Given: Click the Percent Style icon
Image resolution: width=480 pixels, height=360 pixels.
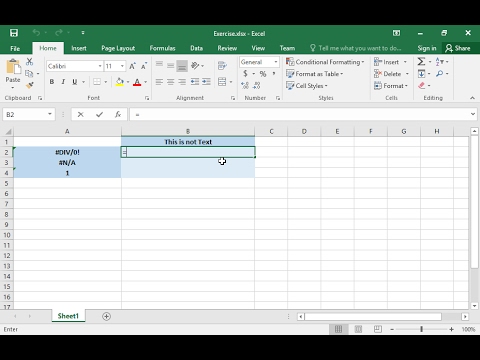Looking at the screenshot, I should 263,74.
